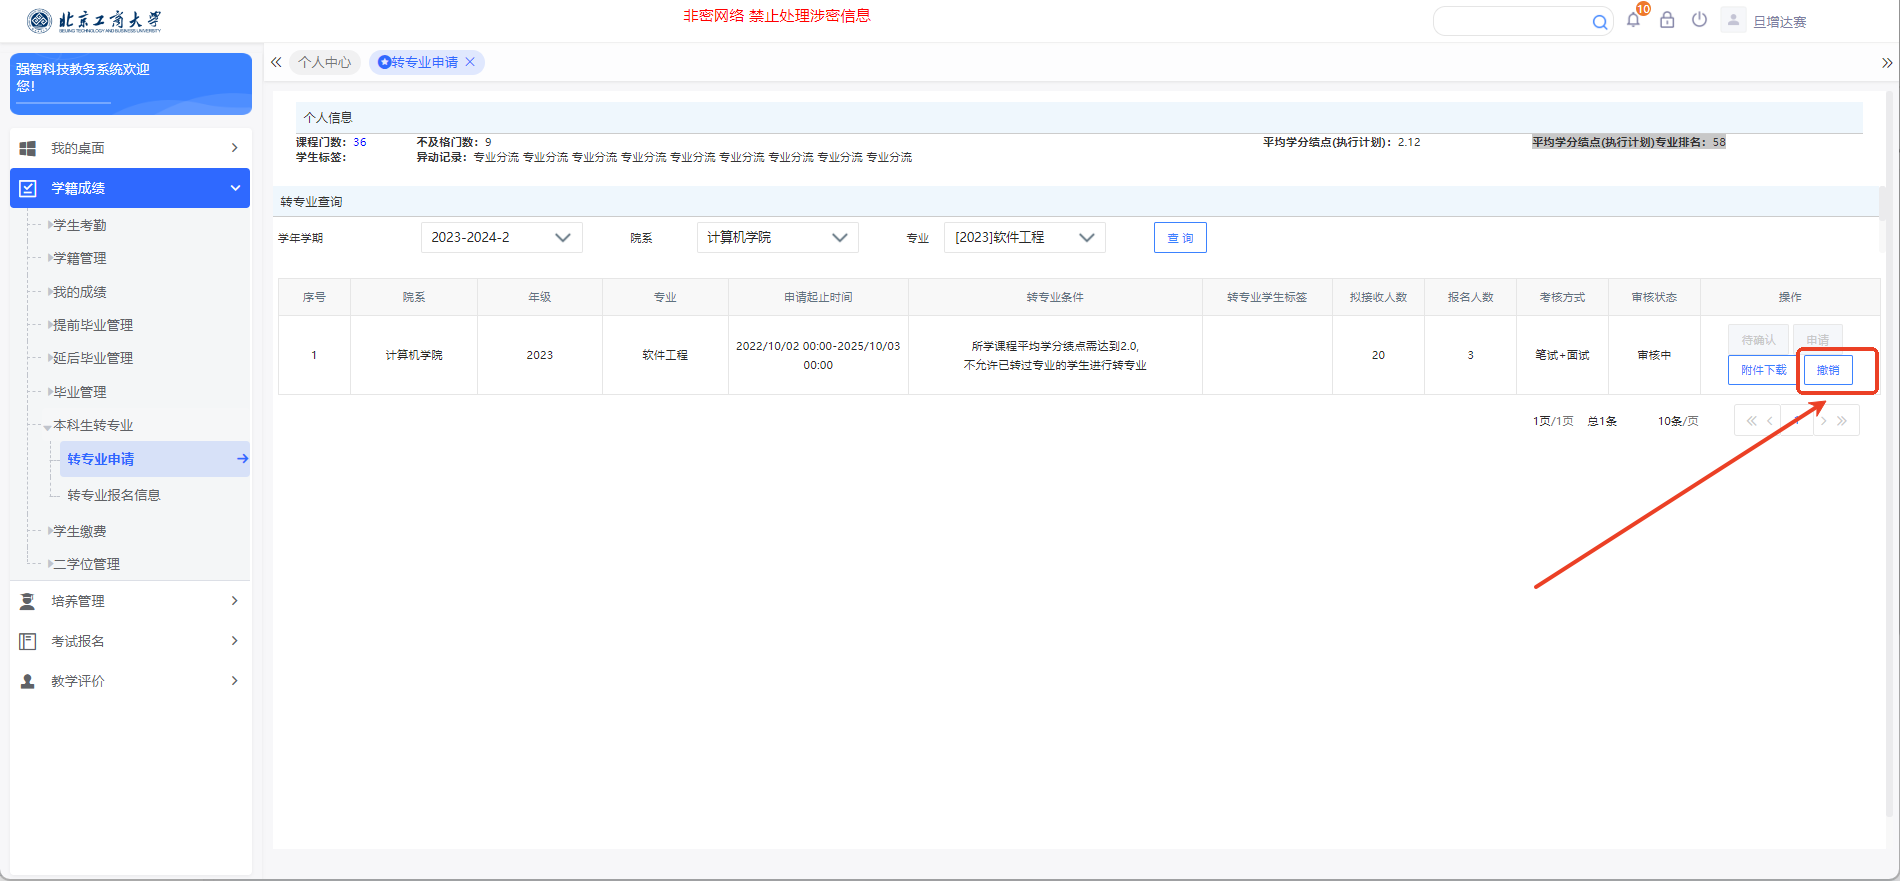Select the 转专业申请 tab

click(x=424, y=62)
